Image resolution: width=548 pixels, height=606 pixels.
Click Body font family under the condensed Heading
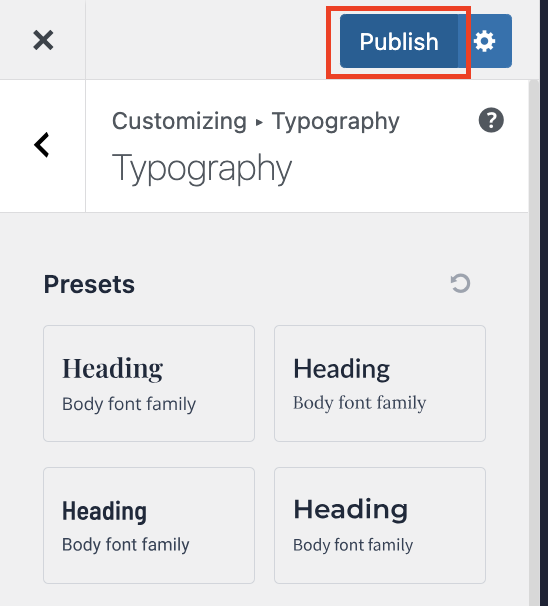126,545
